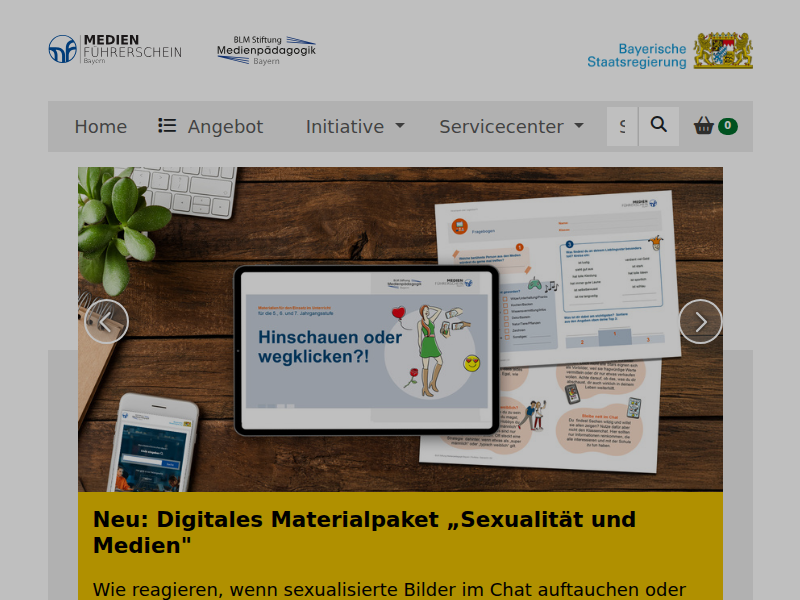Click the green cart count badge

click(728, 126)
